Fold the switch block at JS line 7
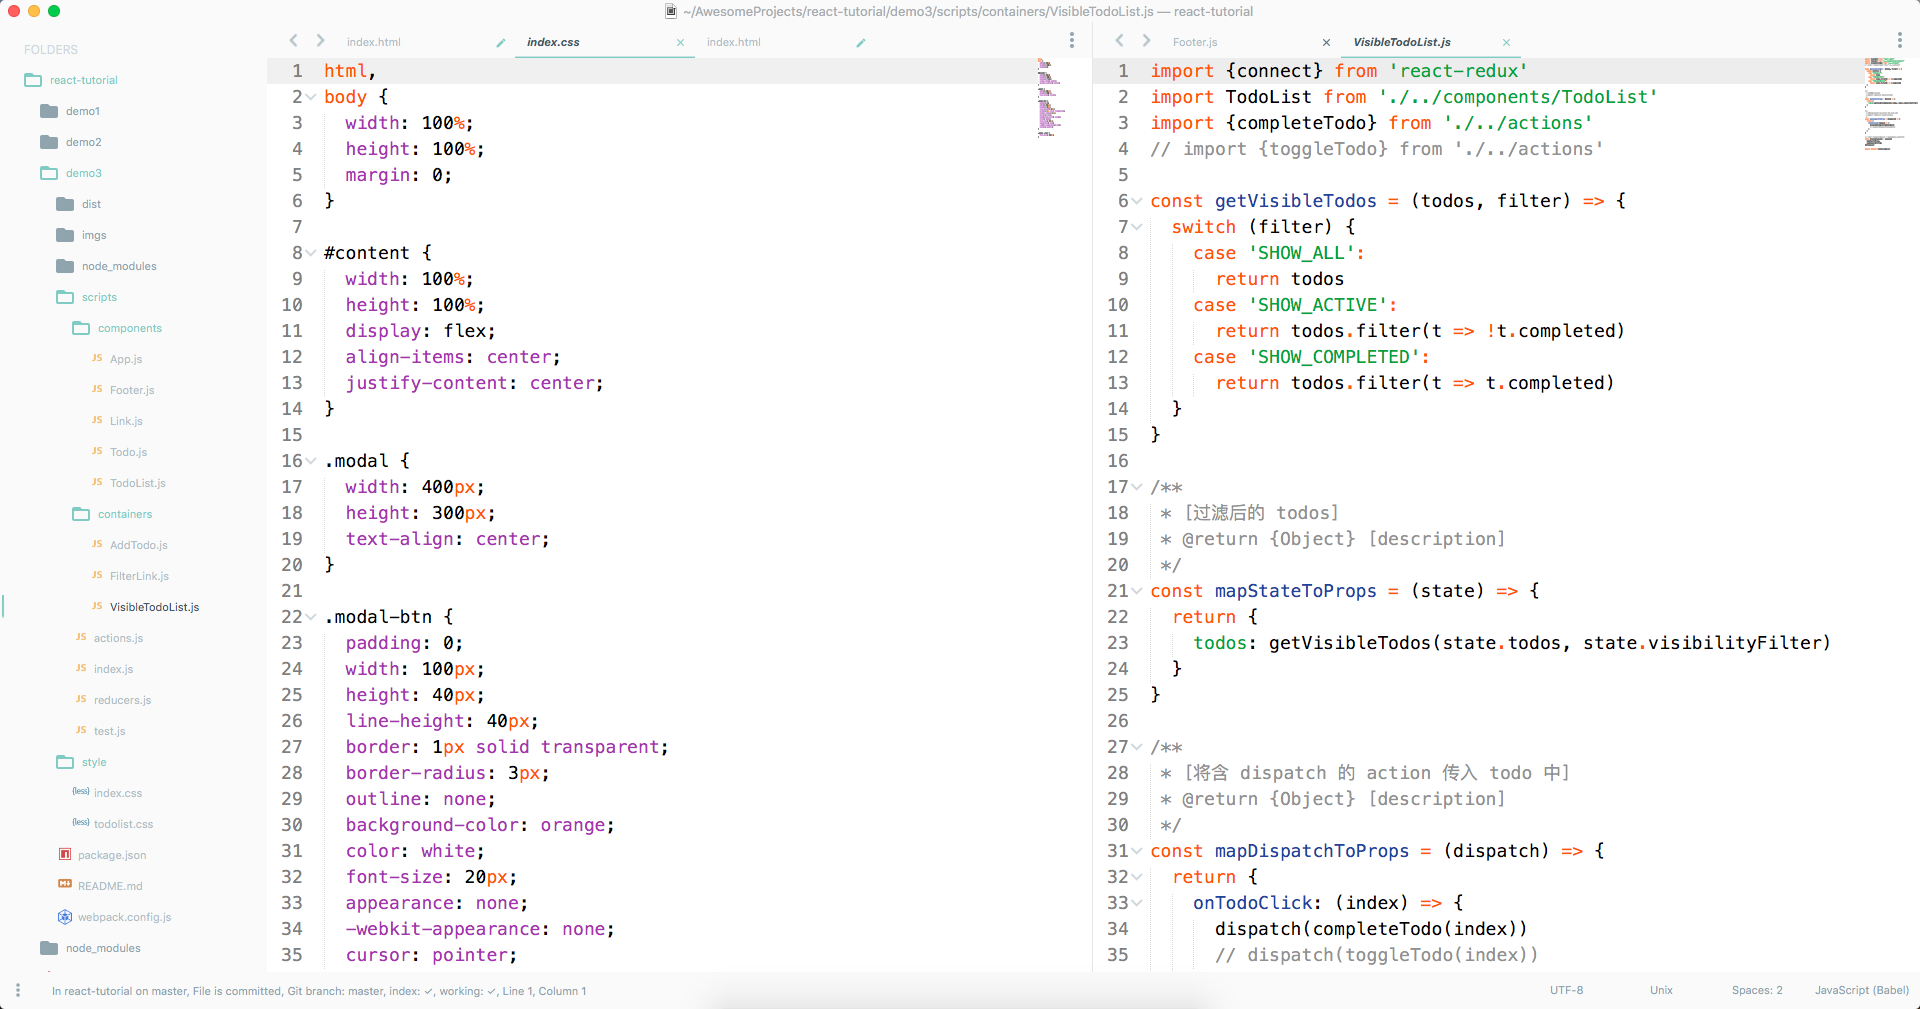Screen dimensions: 1920x1009 (1137, 227)
